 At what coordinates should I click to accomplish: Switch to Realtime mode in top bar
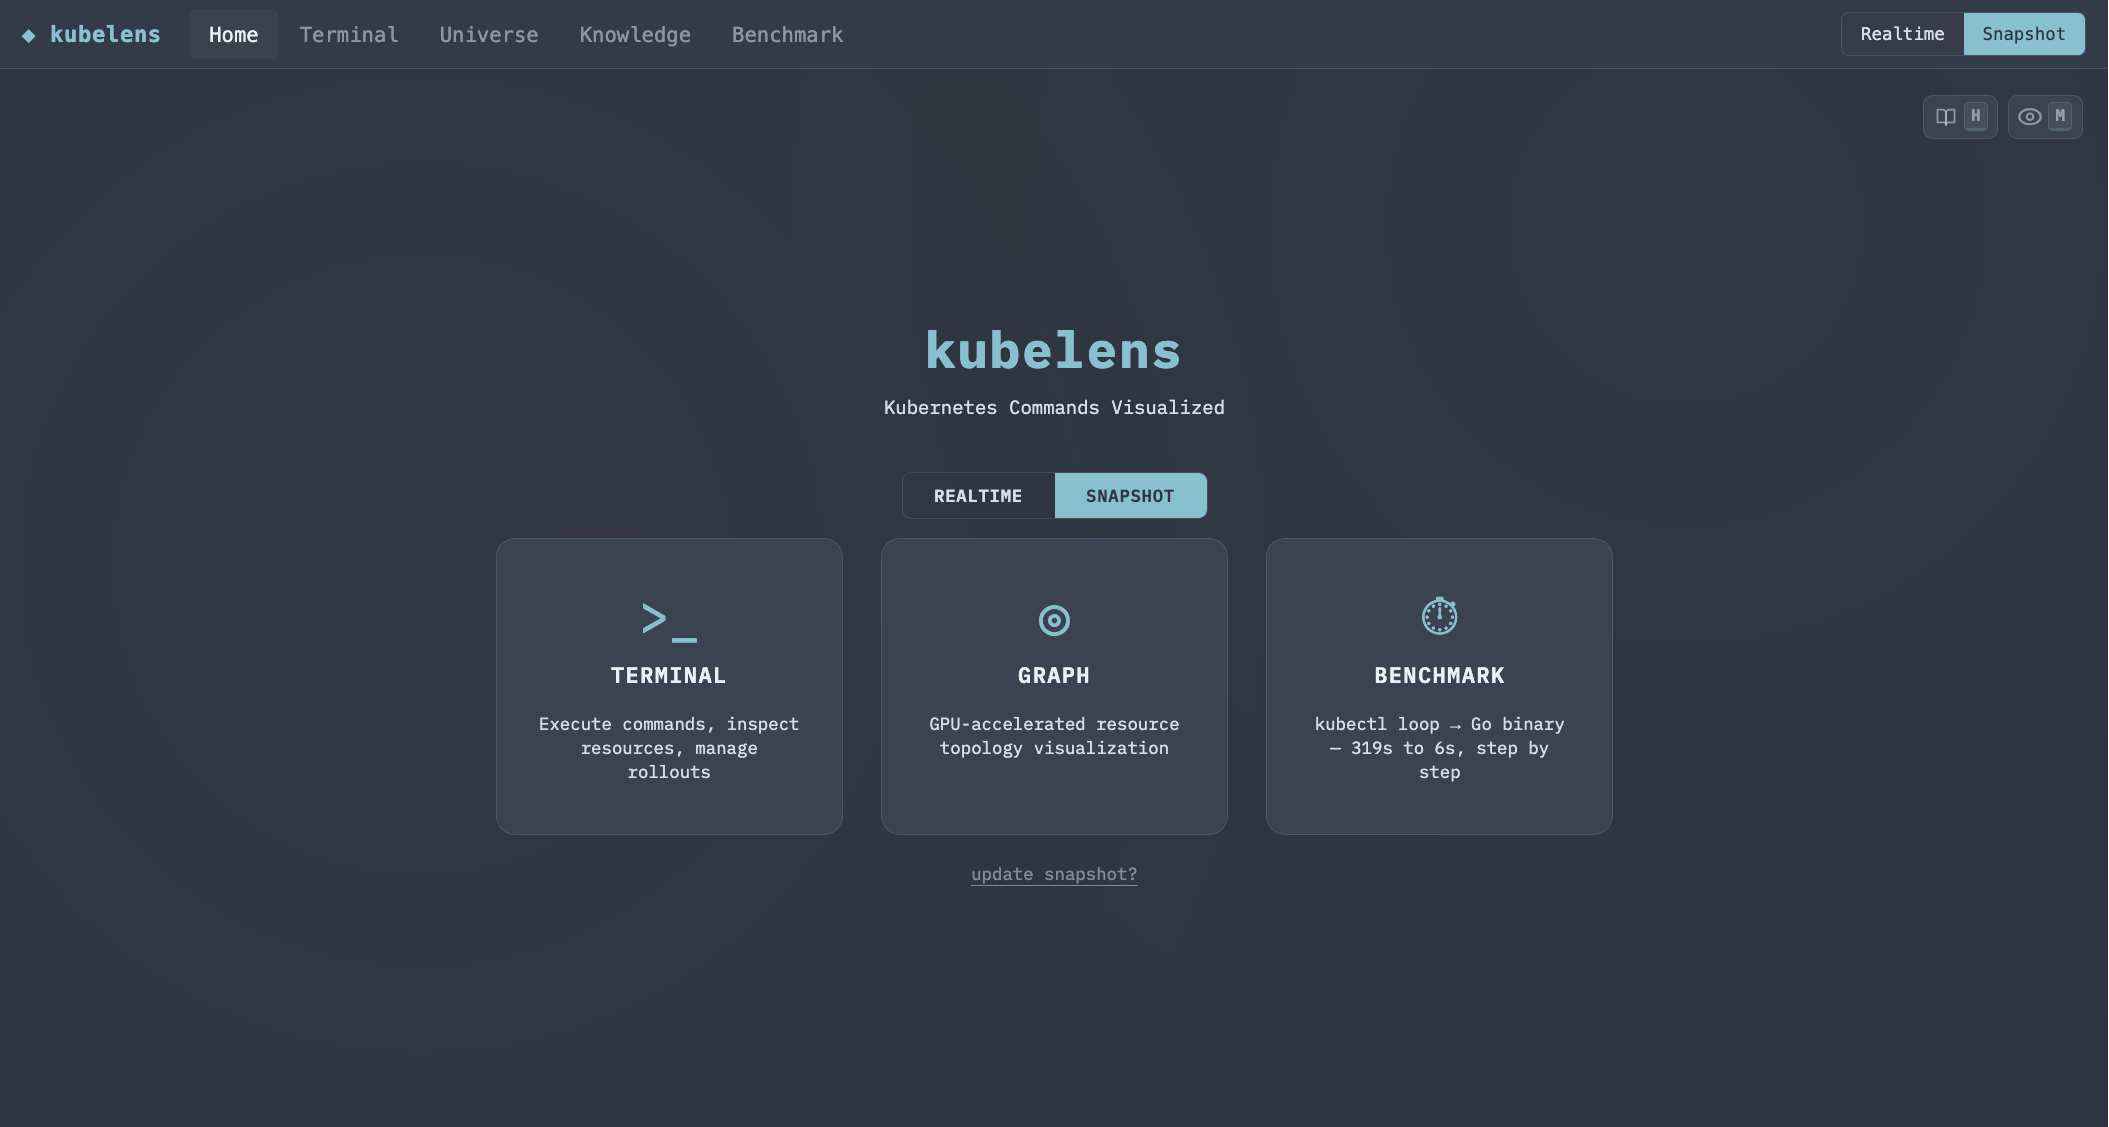point(1902,34)
